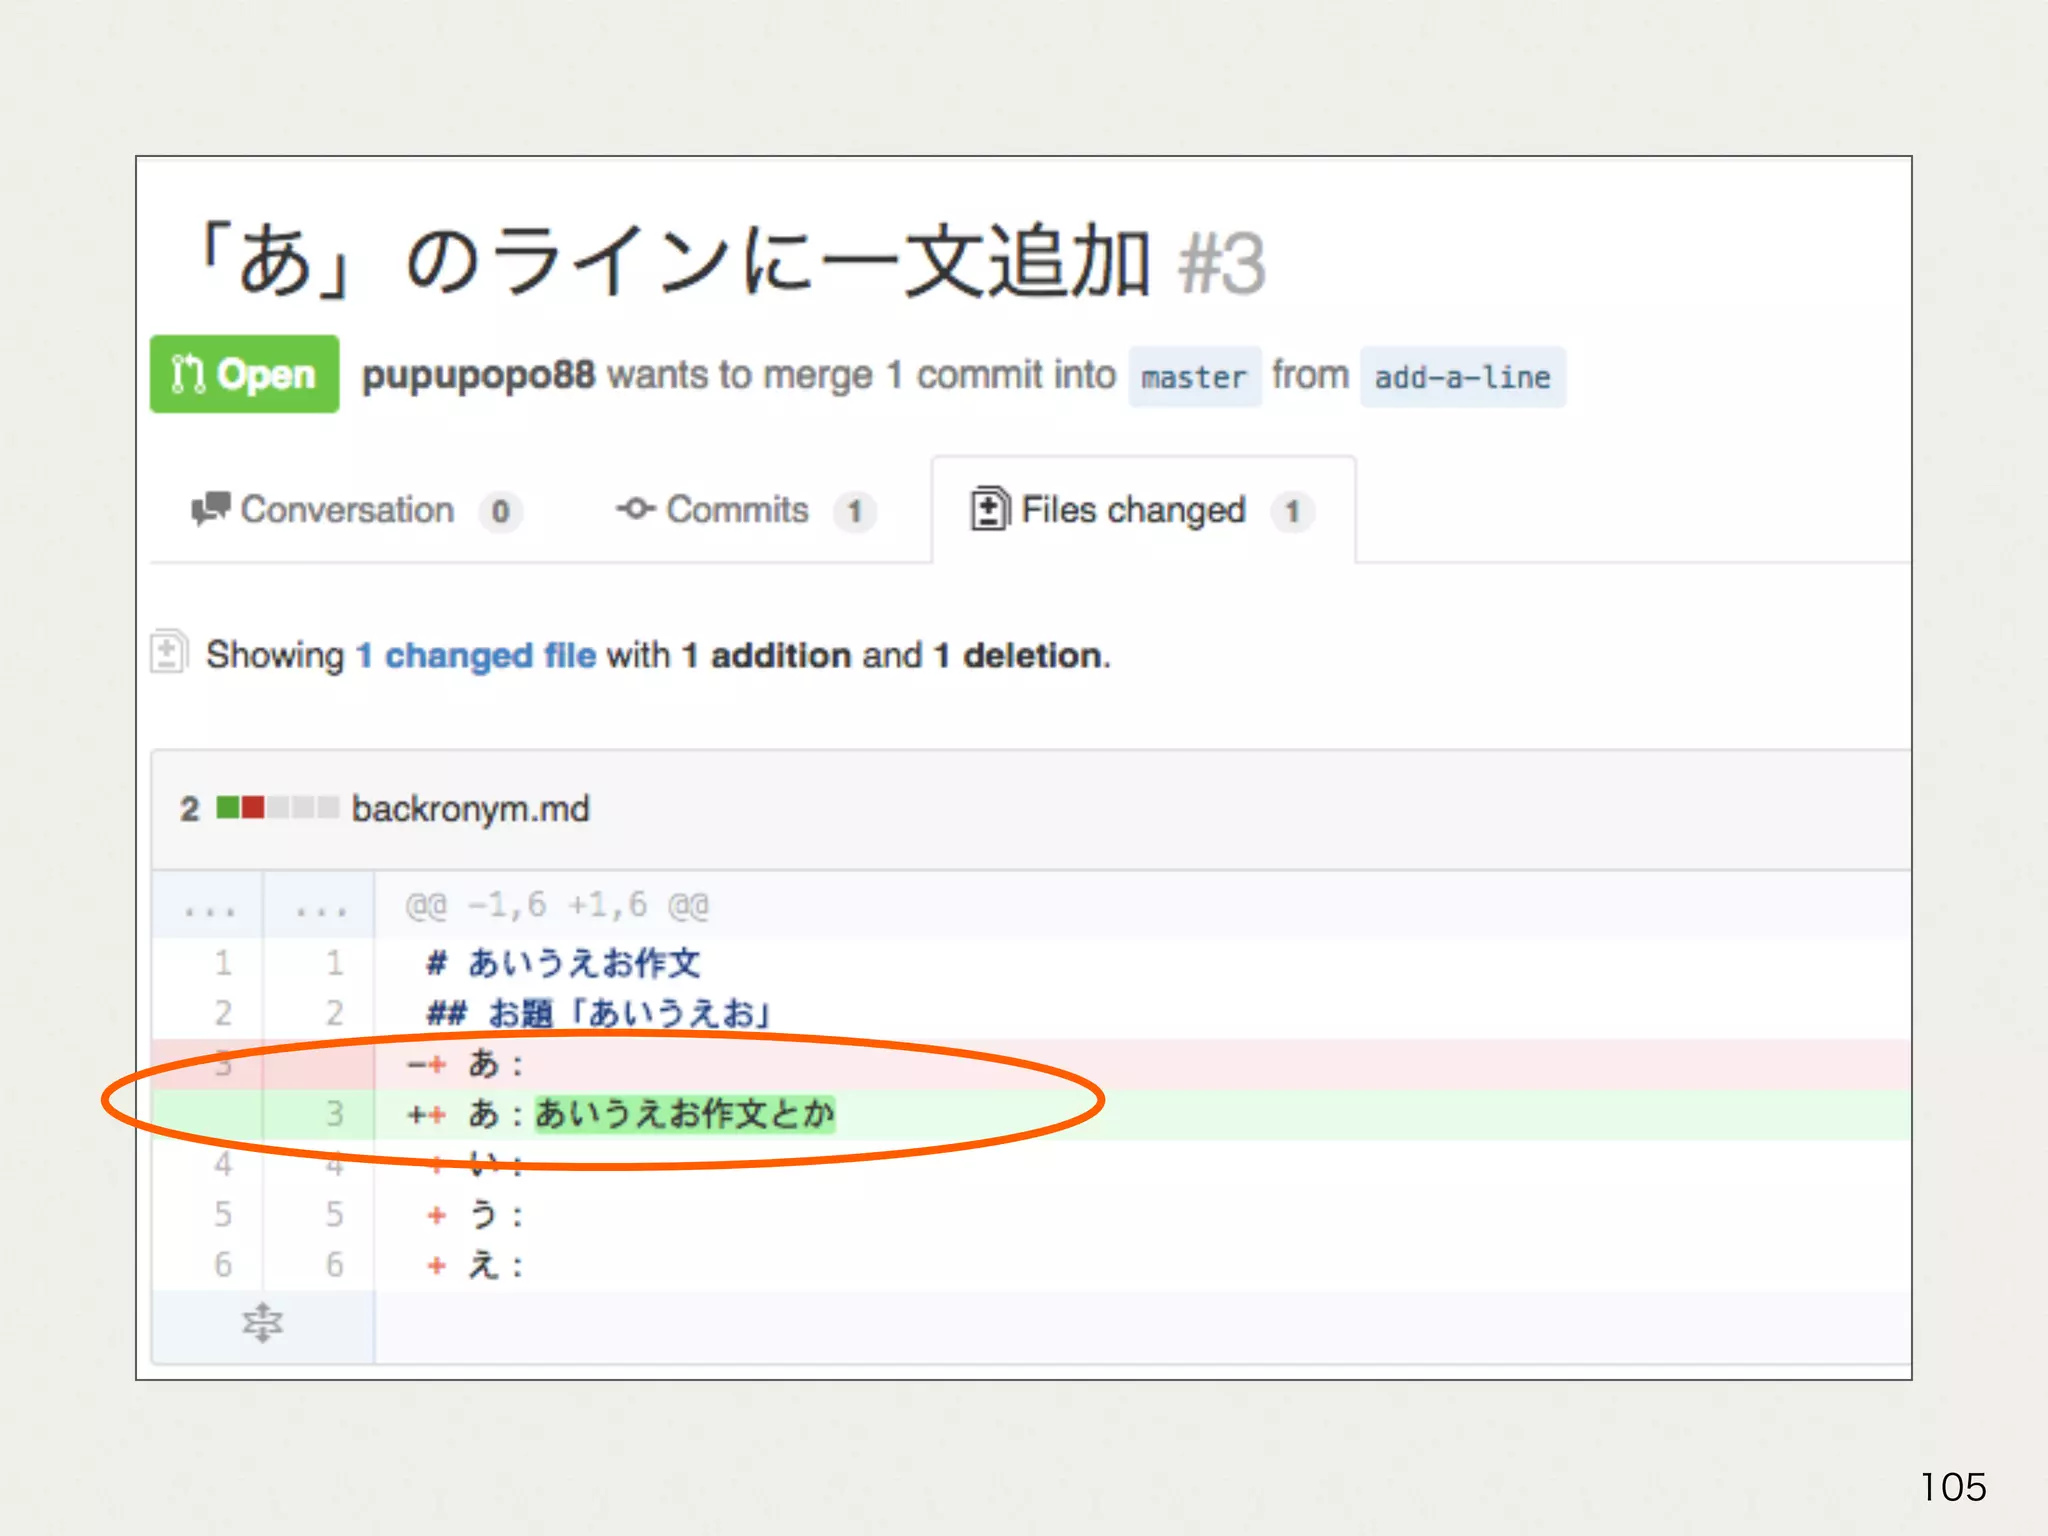Click the Commits tab commit icon

coord(636,509)
